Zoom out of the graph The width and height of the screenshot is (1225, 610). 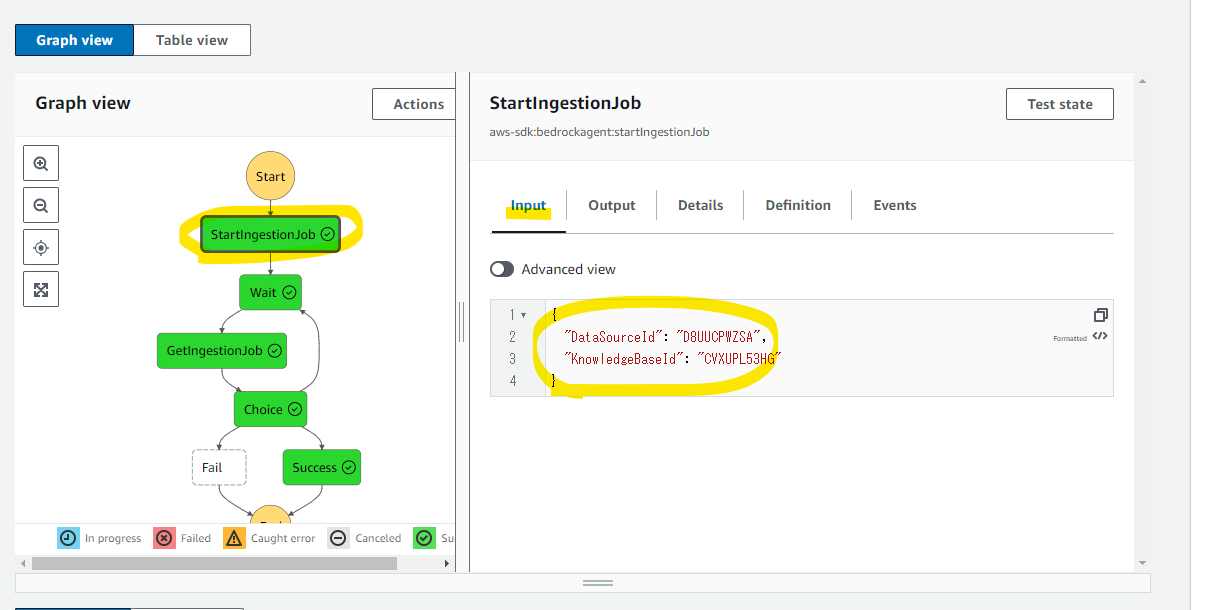[x=41, y=205]
